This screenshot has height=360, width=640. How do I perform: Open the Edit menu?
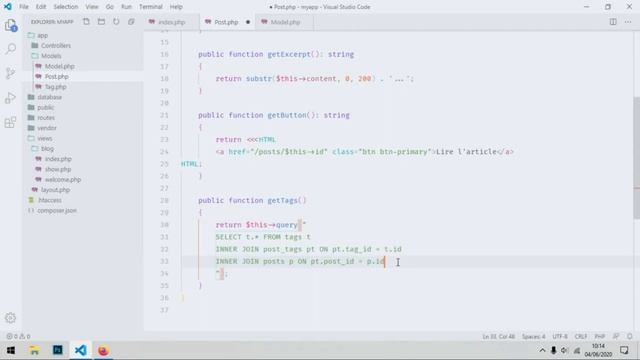pos(41,7)
